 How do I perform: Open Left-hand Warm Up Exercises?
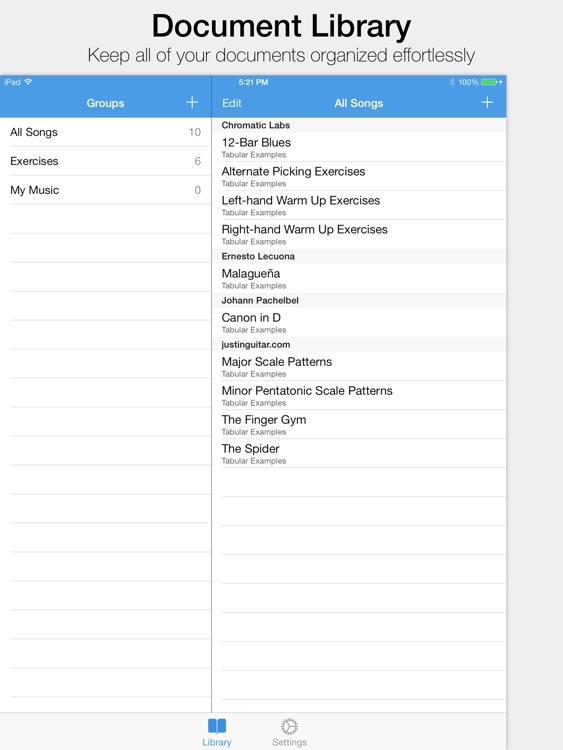tap(359, 205)
